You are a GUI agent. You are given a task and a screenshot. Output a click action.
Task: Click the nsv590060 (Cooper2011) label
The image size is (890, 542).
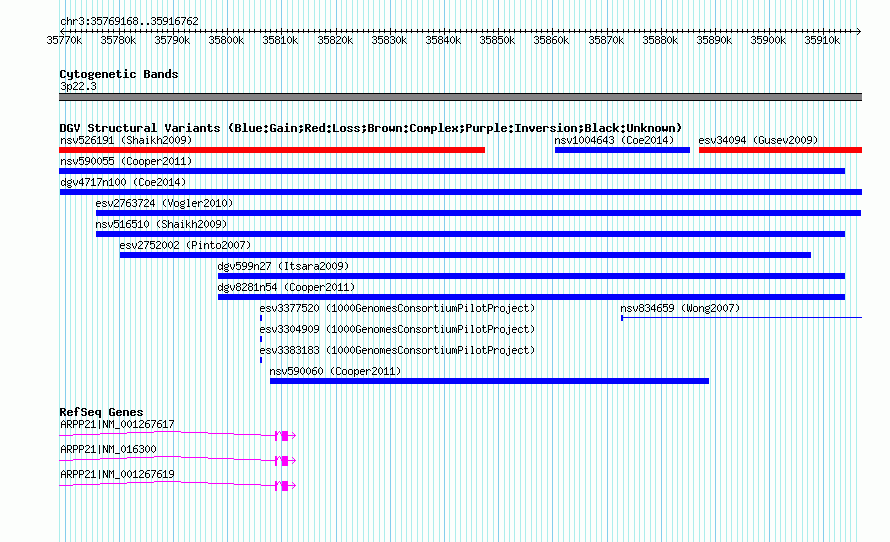[x=335, y=371]
